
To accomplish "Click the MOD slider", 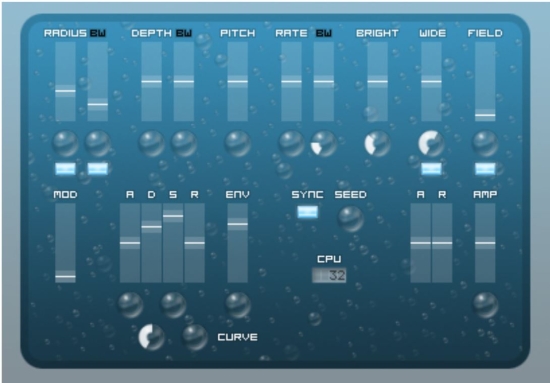I will 65,243.
